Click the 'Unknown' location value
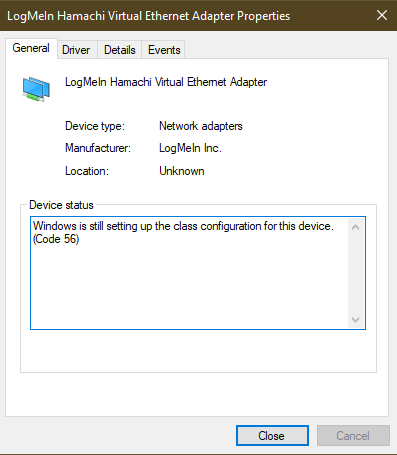This screenshot has height=455, width=397. tap(182, 171)
